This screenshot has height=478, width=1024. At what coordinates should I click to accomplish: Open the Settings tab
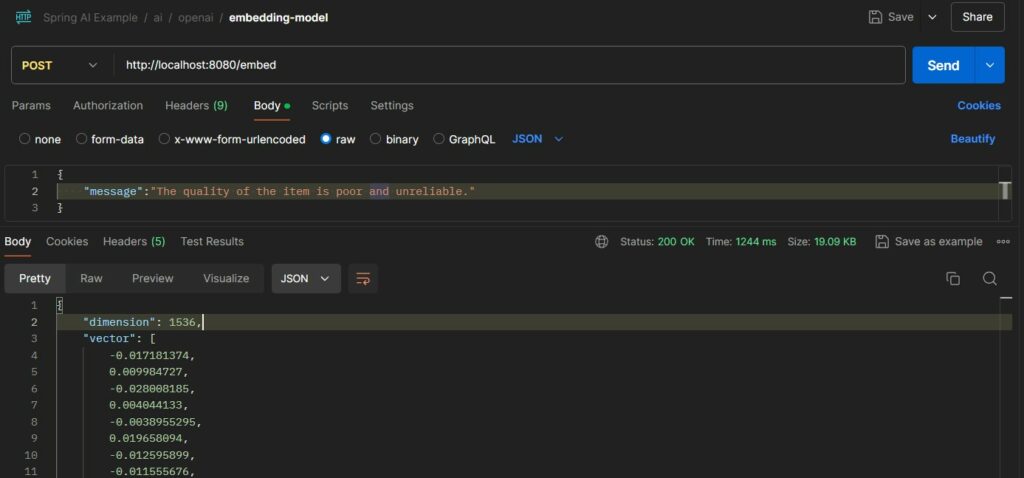pyautogui.click(x=392, y=105)
